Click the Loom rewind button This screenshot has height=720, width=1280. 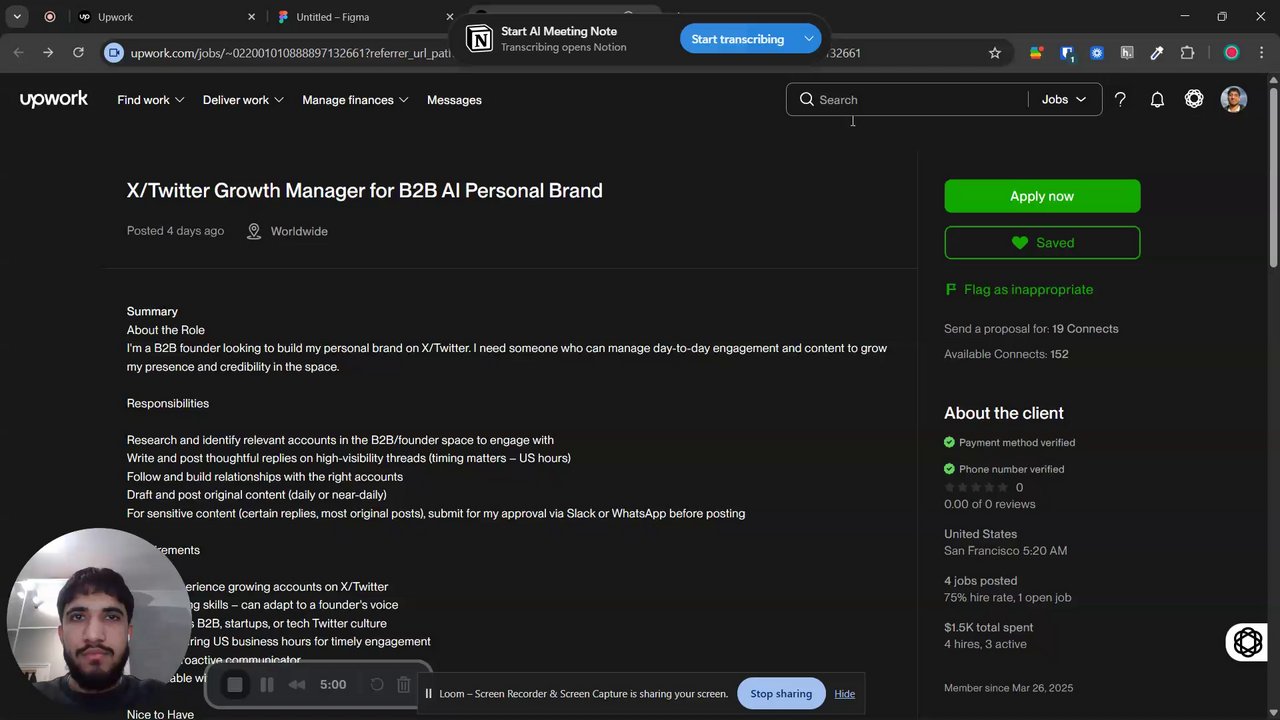[x=297, y=685]
